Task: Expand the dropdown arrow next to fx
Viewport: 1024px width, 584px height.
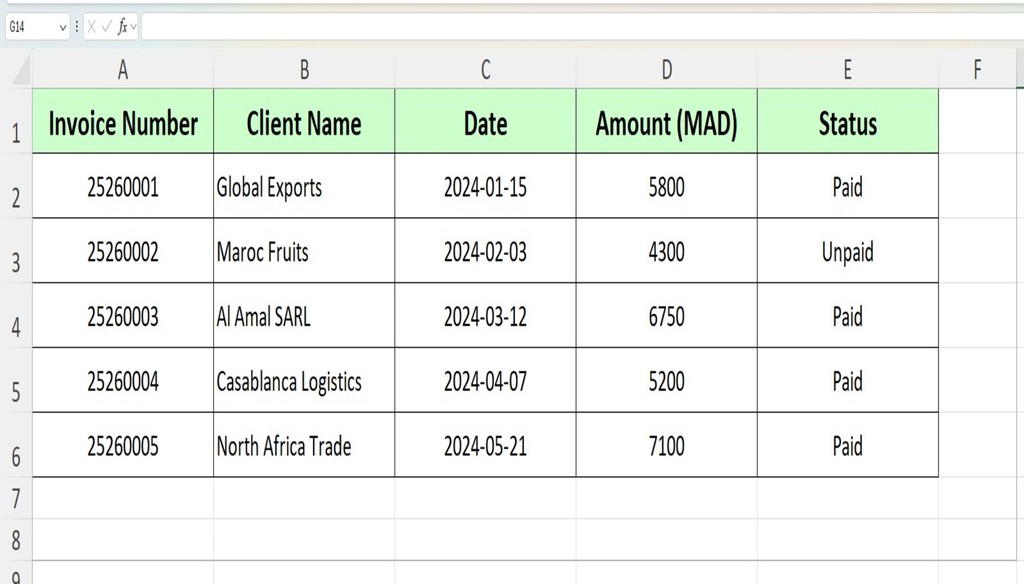Action: (x=134, y=27)
